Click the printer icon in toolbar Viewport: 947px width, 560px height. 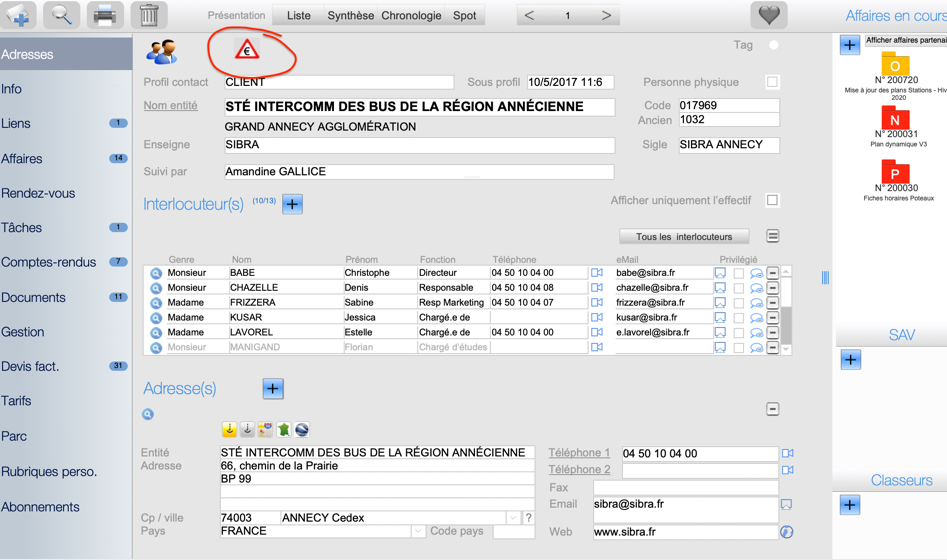(105, 15)
